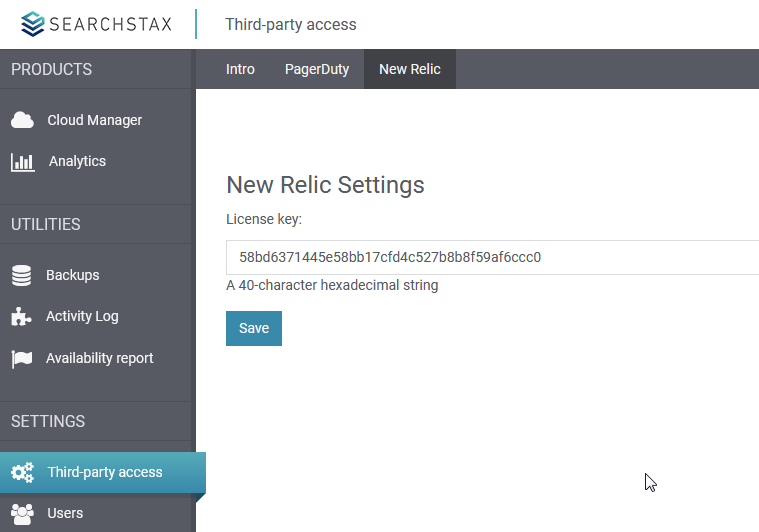Click the 'License key:' label
The width and height of the screenshot is (759, 532).
click(264, 219)
